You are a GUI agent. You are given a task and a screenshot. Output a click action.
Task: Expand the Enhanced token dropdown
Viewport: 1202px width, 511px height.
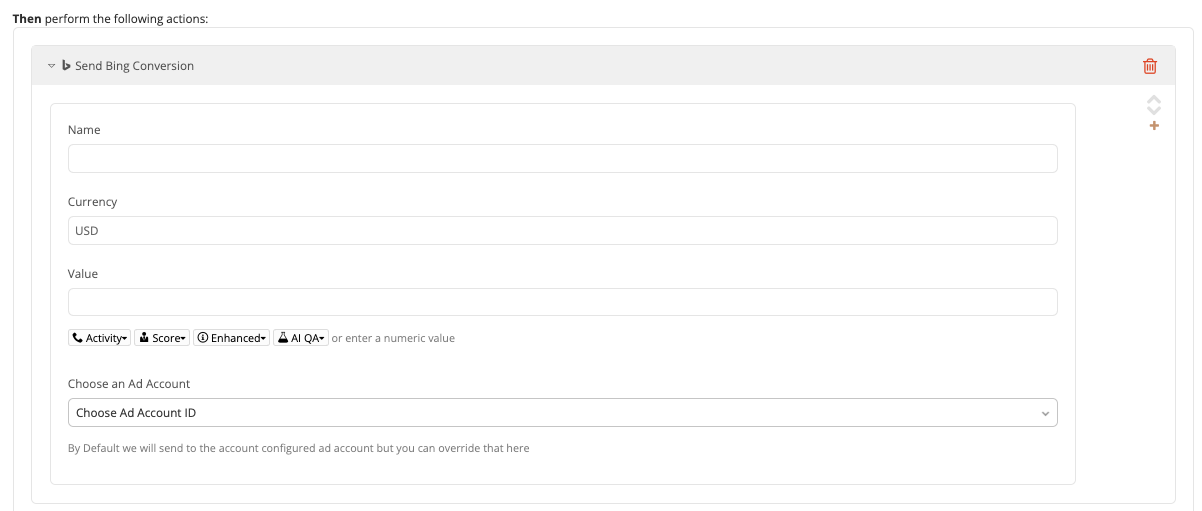click(x=231, y=338)
